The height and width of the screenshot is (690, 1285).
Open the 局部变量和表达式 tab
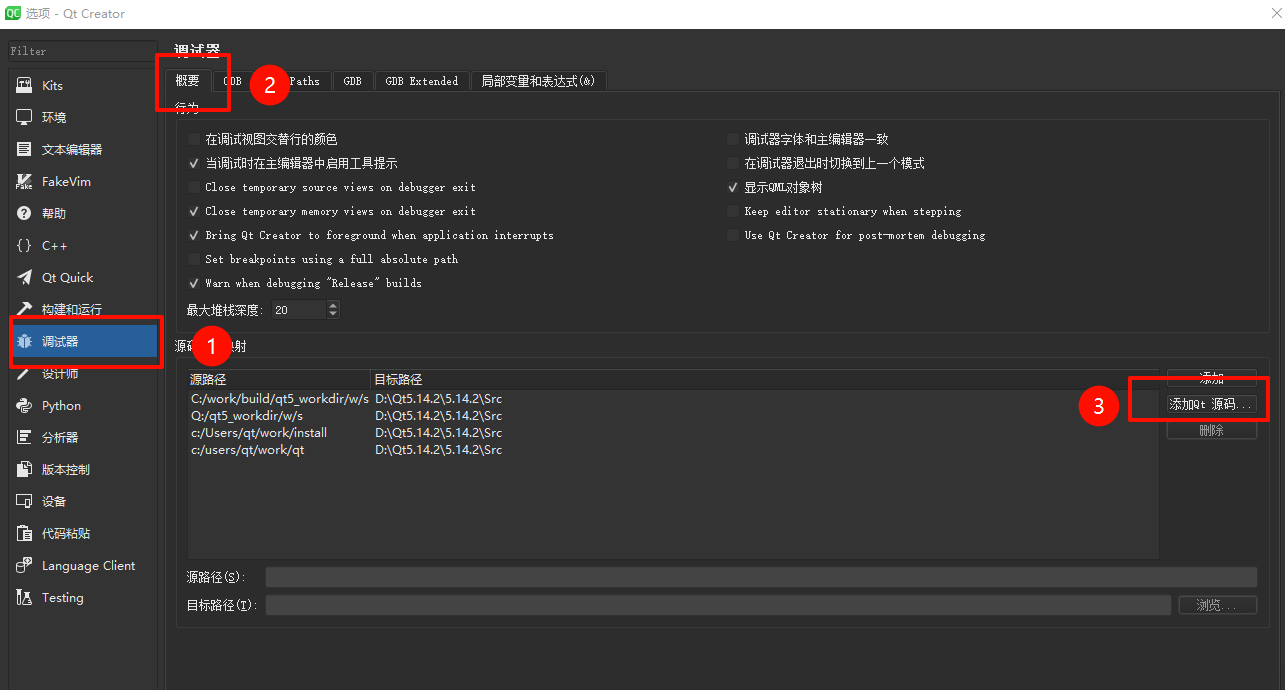coord(538,81)
